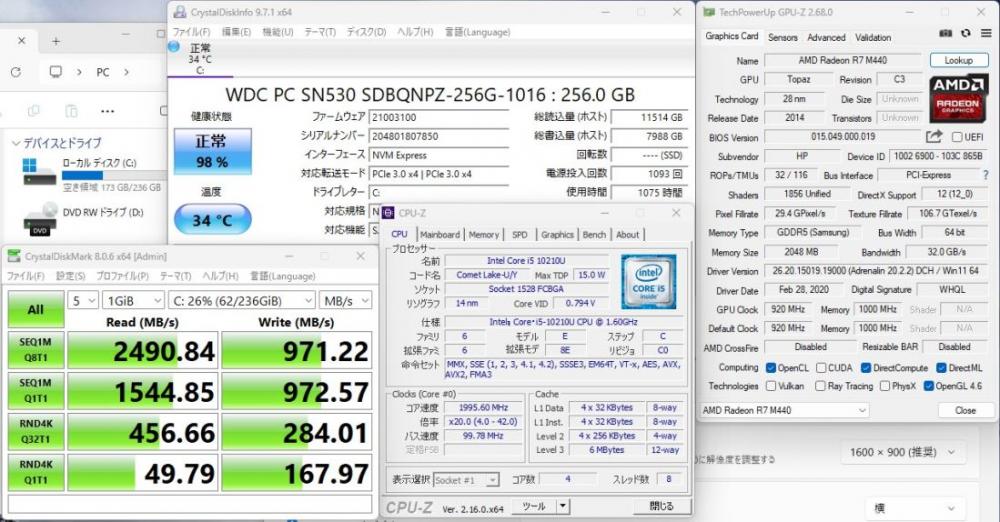Open AMD Radeon R7 M440 GPU selector dropdown
1000x522 pixels.
(784, 410)
